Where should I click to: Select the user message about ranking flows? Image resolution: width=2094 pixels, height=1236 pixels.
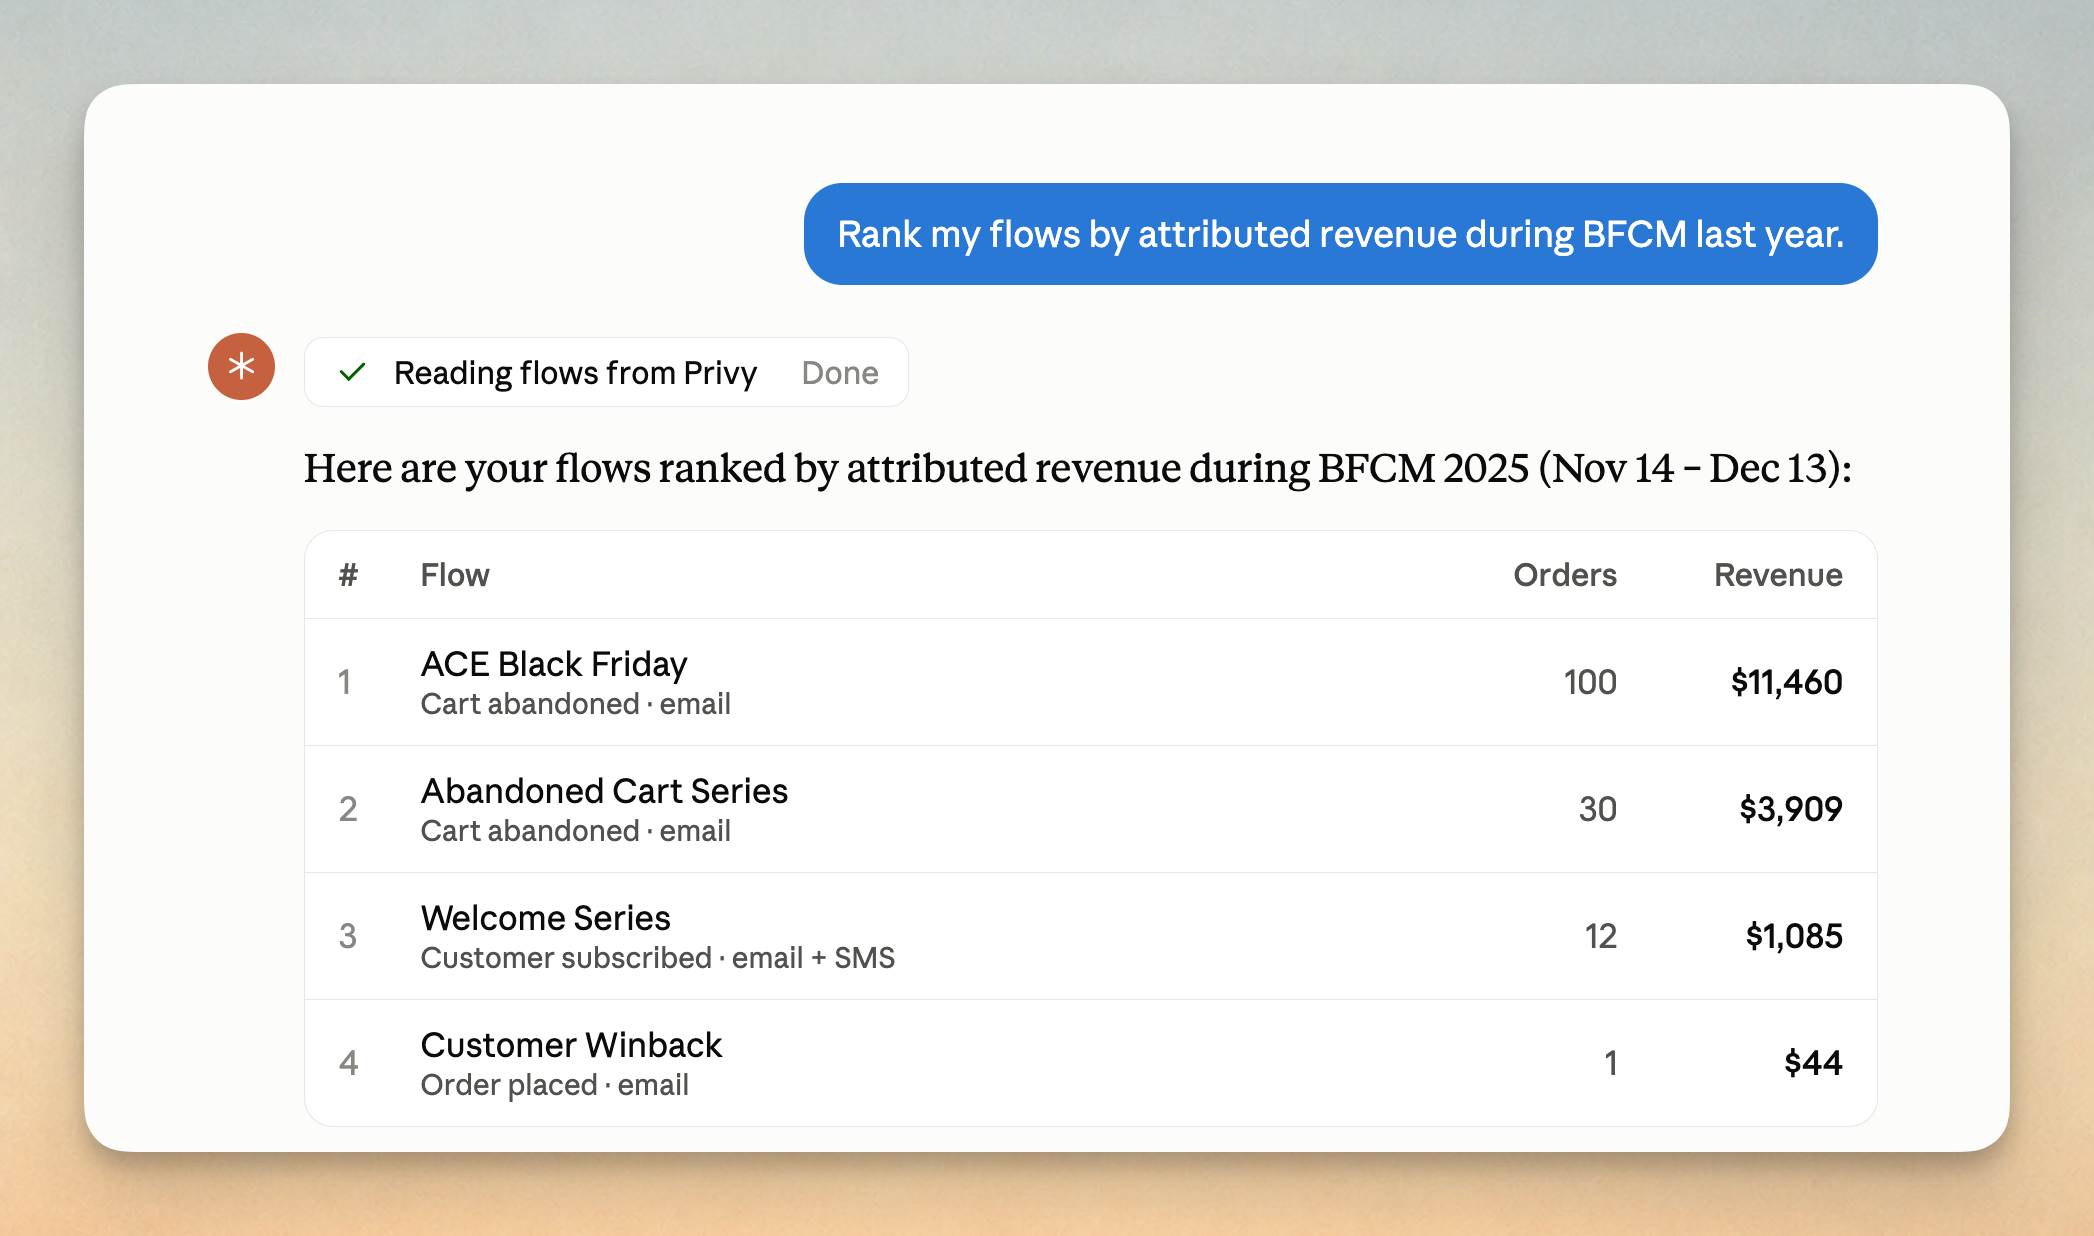(1340, 234)
